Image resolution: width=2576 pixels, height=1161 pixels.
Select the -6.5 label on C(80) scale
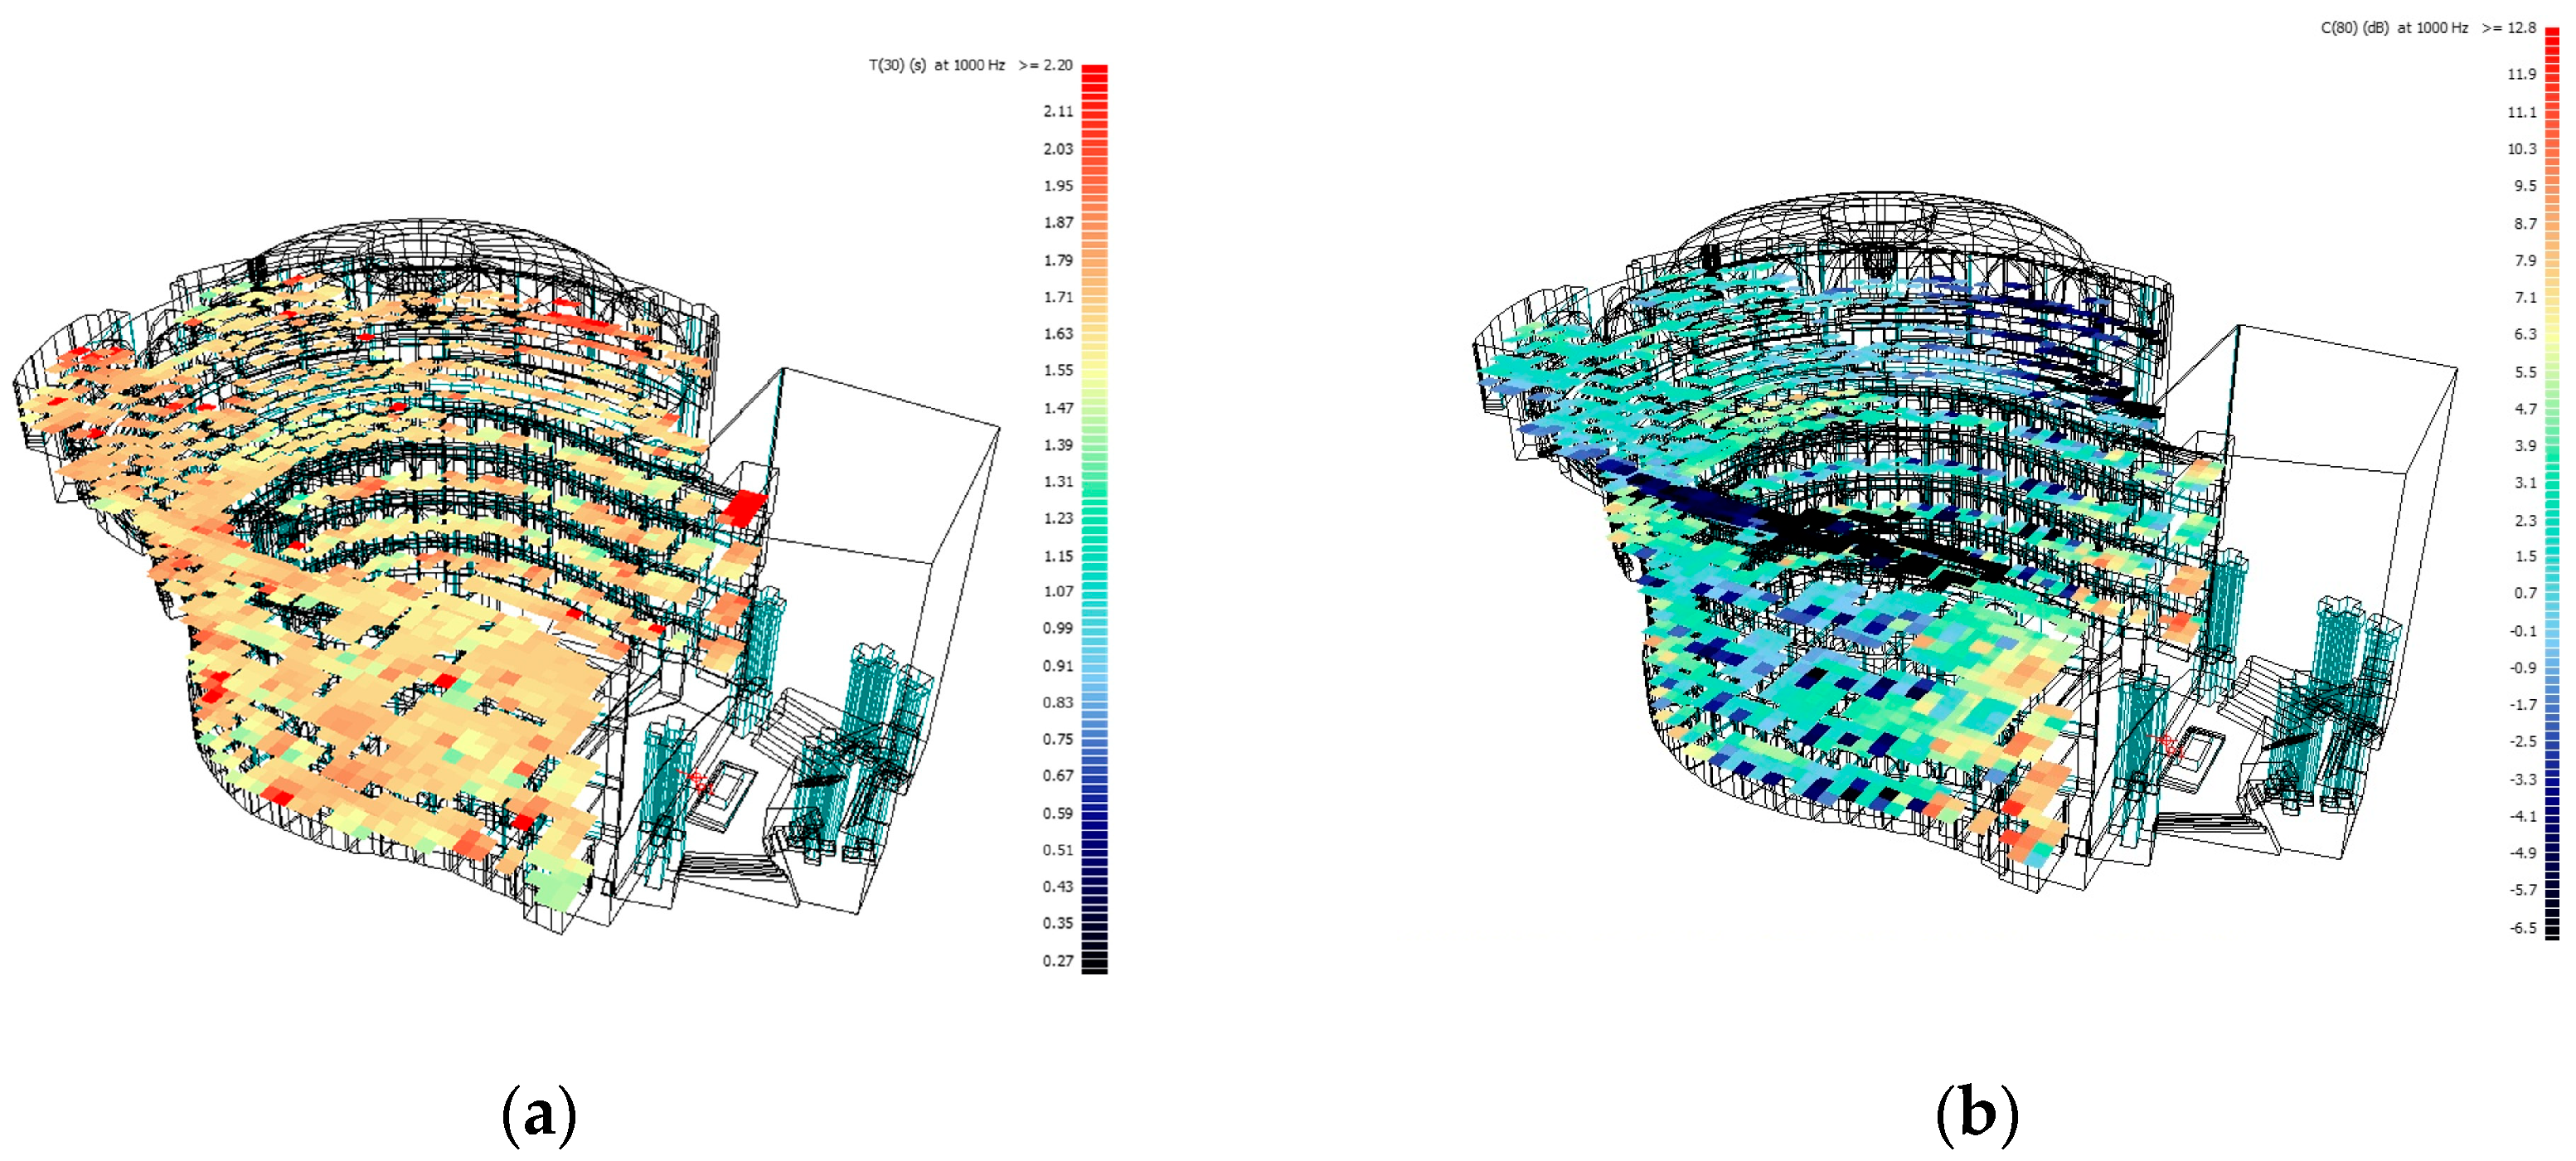[2522, 927]
